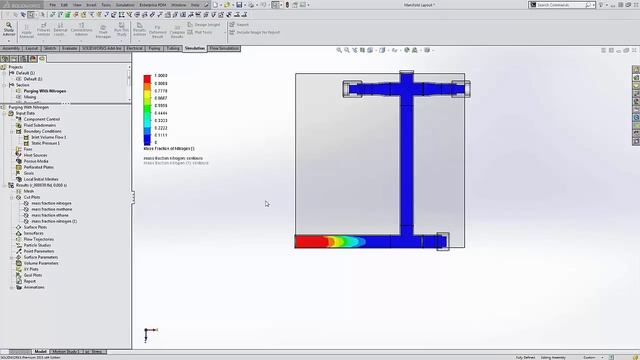Click the Heat Sources tree icon
This screenshot has width=640, height=360.
[x=18, y=155]
